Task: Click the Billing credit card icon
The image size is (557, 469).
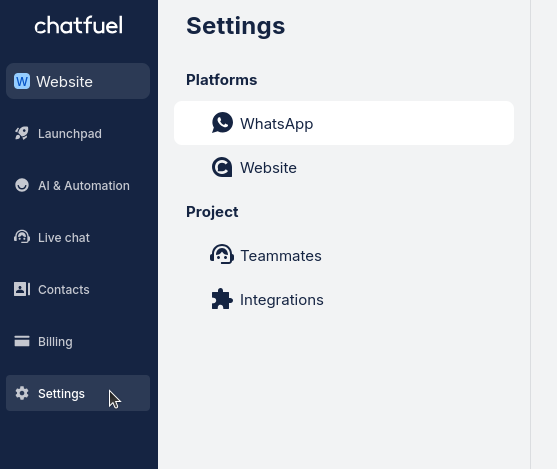Action: [x=22, y=341]
